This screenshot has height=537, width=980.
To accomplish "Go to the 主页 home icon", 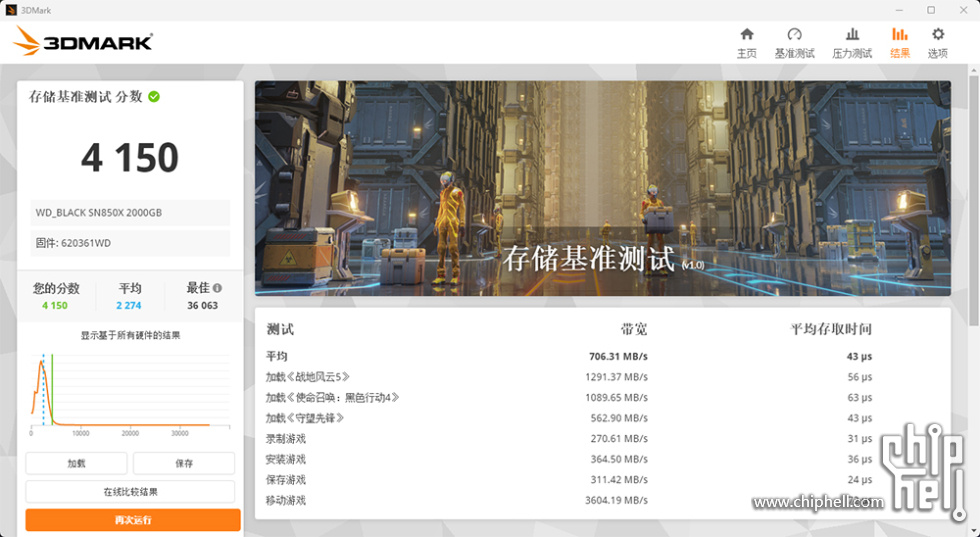I will pyautogui.click(x=746, y=35).
